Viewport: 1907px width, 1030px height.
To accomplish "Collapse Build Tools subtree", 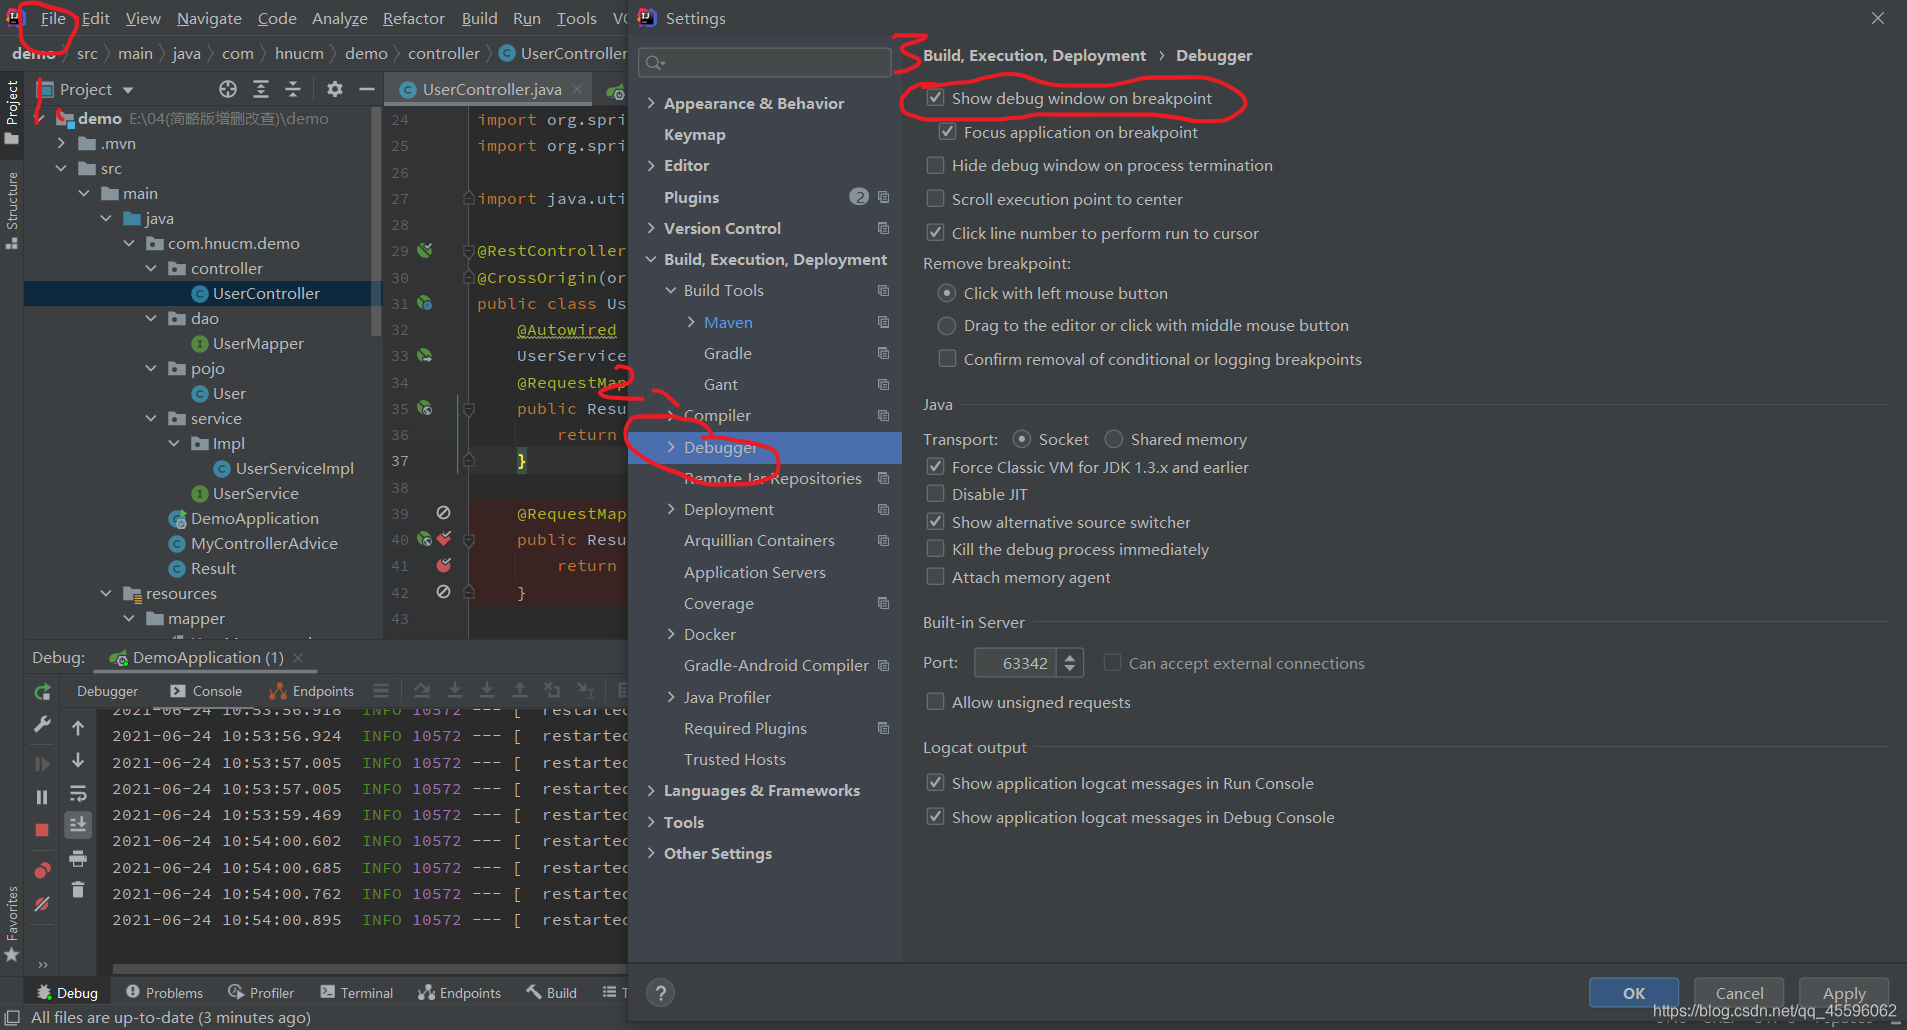I will click(x=671, y=290).
